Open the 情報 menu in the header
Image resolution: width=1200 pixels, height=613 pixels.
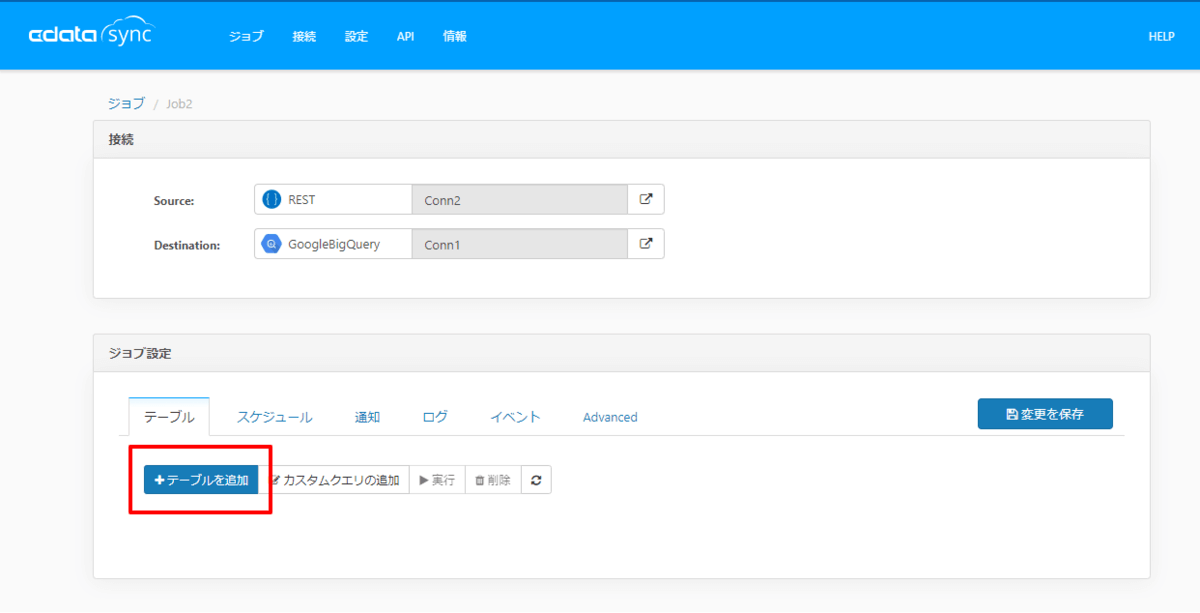[x=454, y=36]
